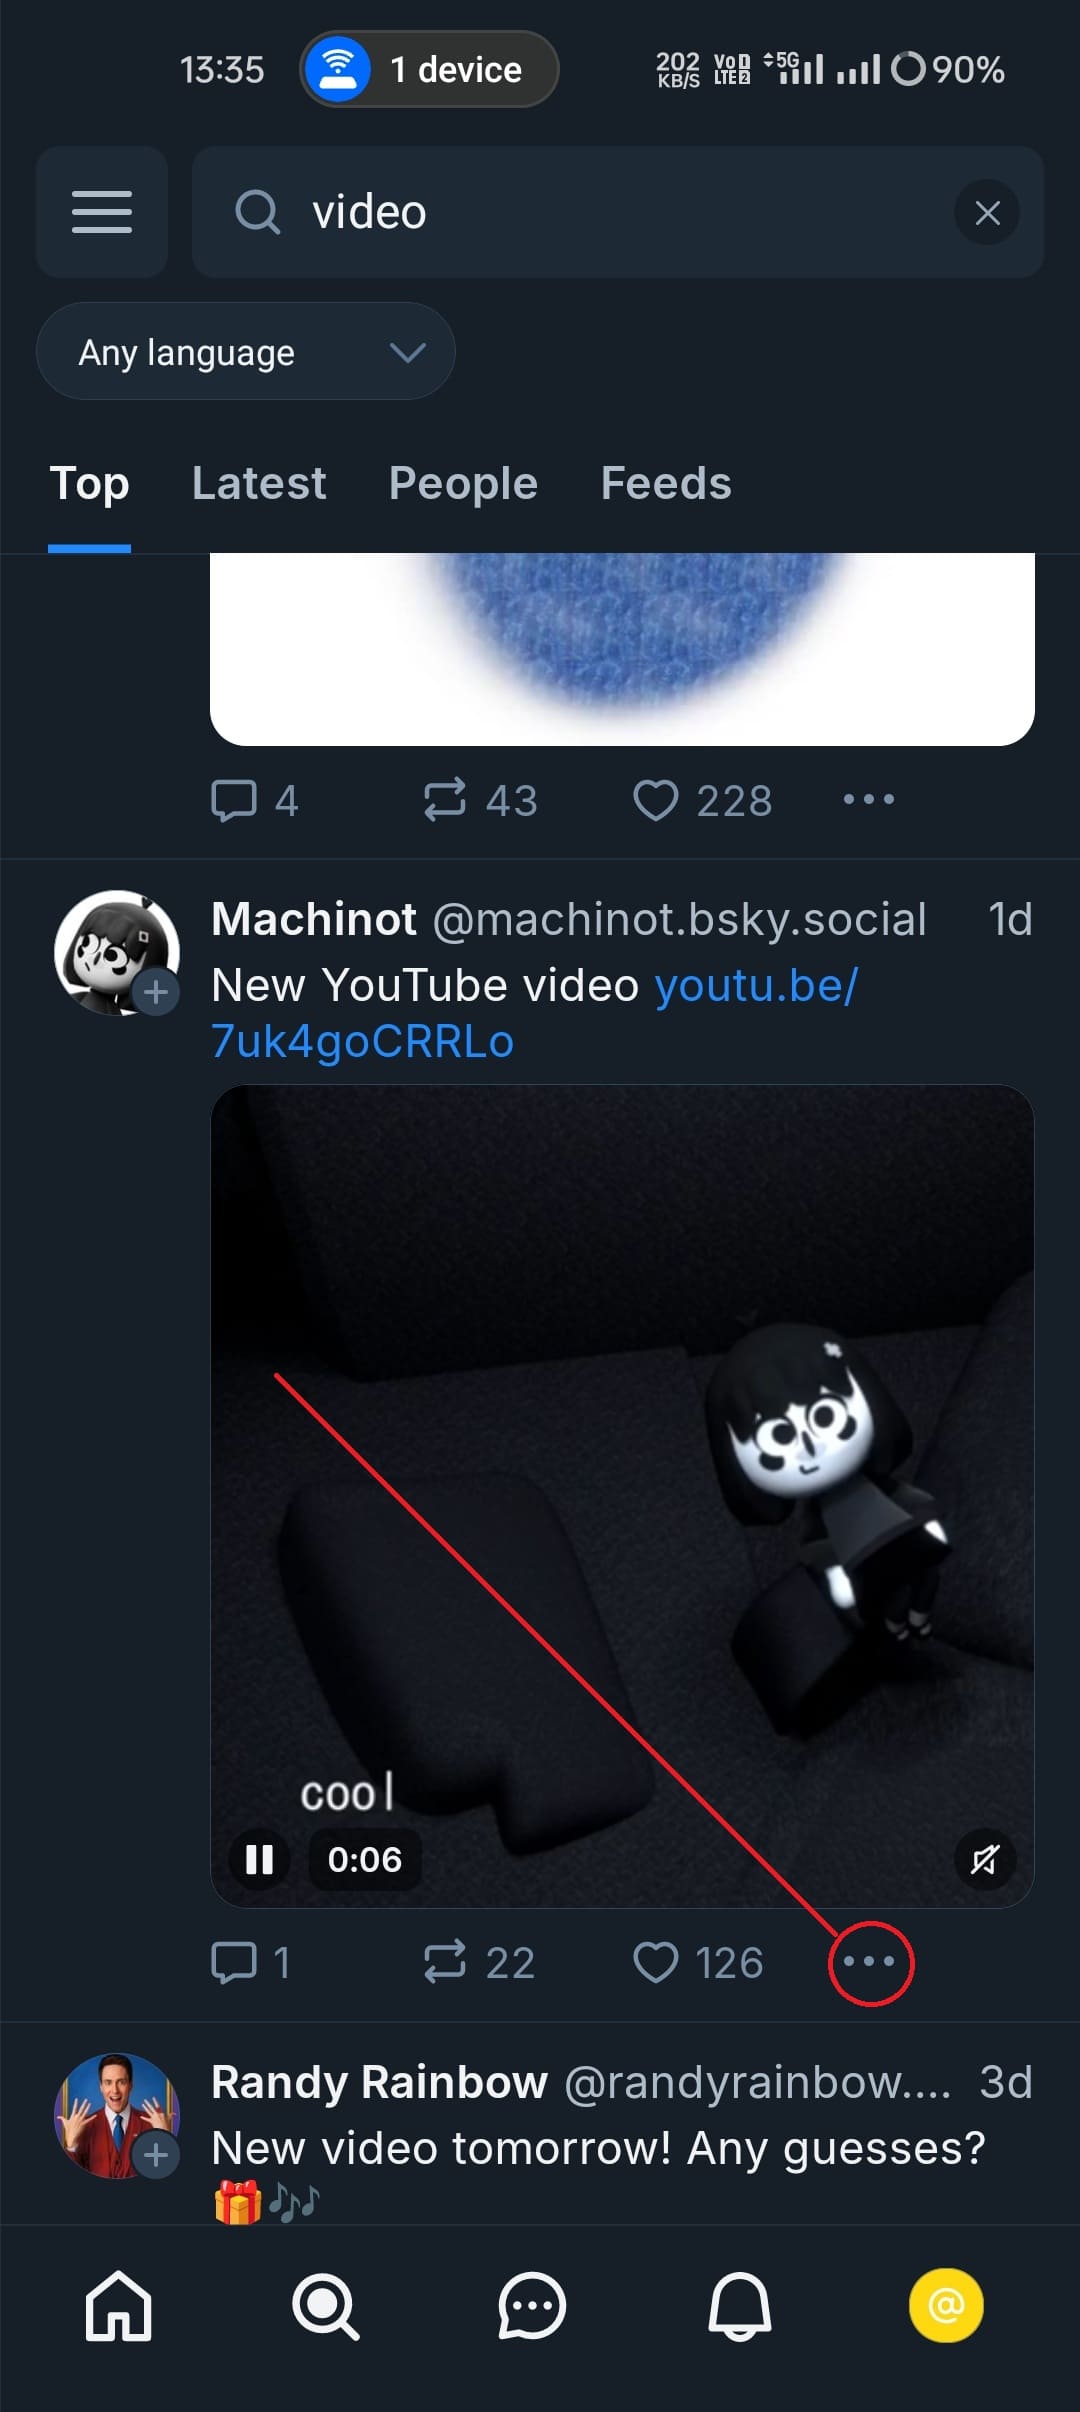
Task: Clear the search field text
Action: (x=987, y=212)
